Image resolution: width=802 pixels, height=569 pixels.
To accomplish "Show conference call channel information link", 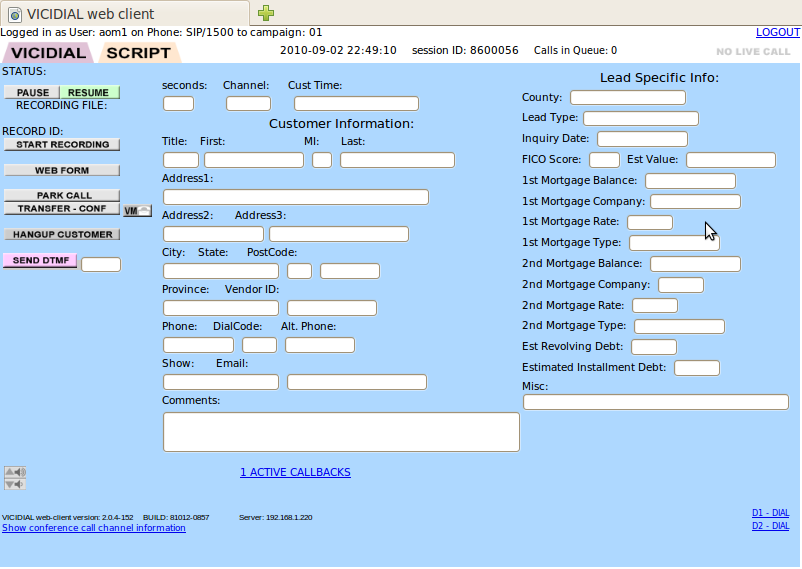I will (93, 528).
